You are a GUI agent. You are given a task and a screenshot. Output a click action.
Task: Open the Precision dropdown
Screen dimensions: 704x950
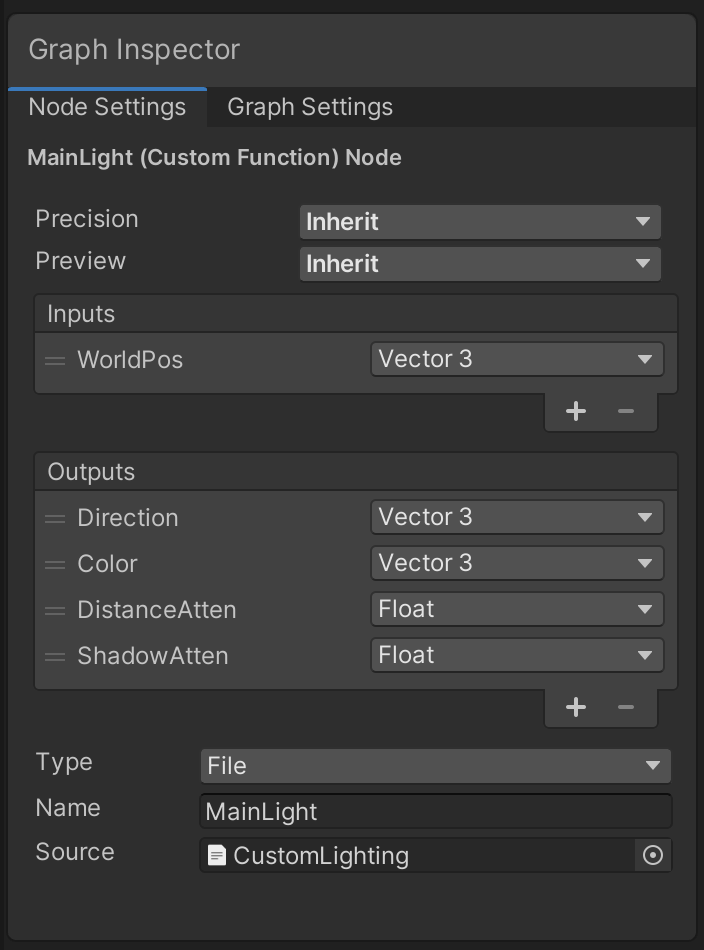tap(480, 222)
